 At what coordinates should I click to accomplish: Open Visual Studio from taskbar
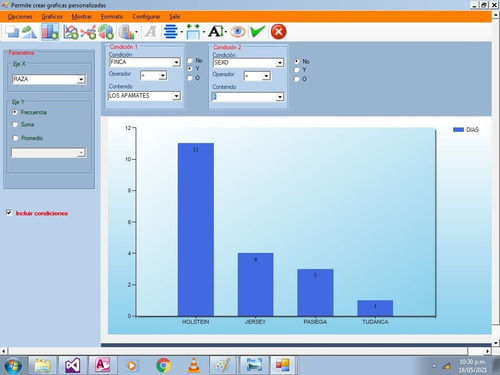[x=73, y=366]
